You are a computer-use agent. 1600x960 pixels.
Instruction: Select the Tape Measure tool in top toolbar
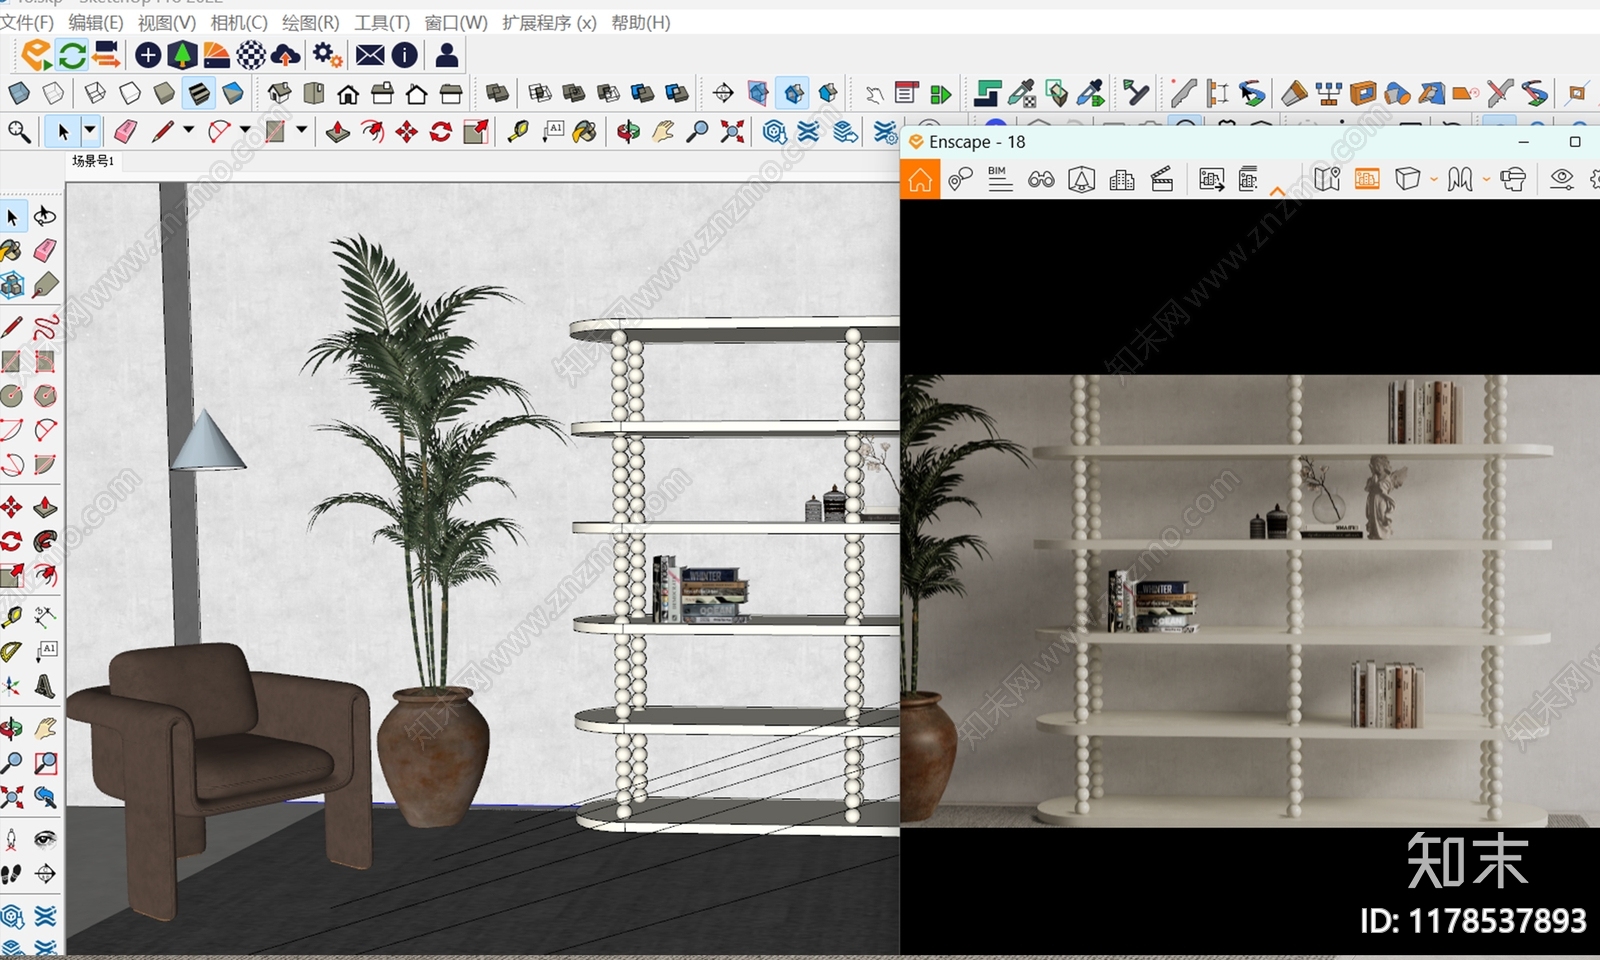coord(518,132)
